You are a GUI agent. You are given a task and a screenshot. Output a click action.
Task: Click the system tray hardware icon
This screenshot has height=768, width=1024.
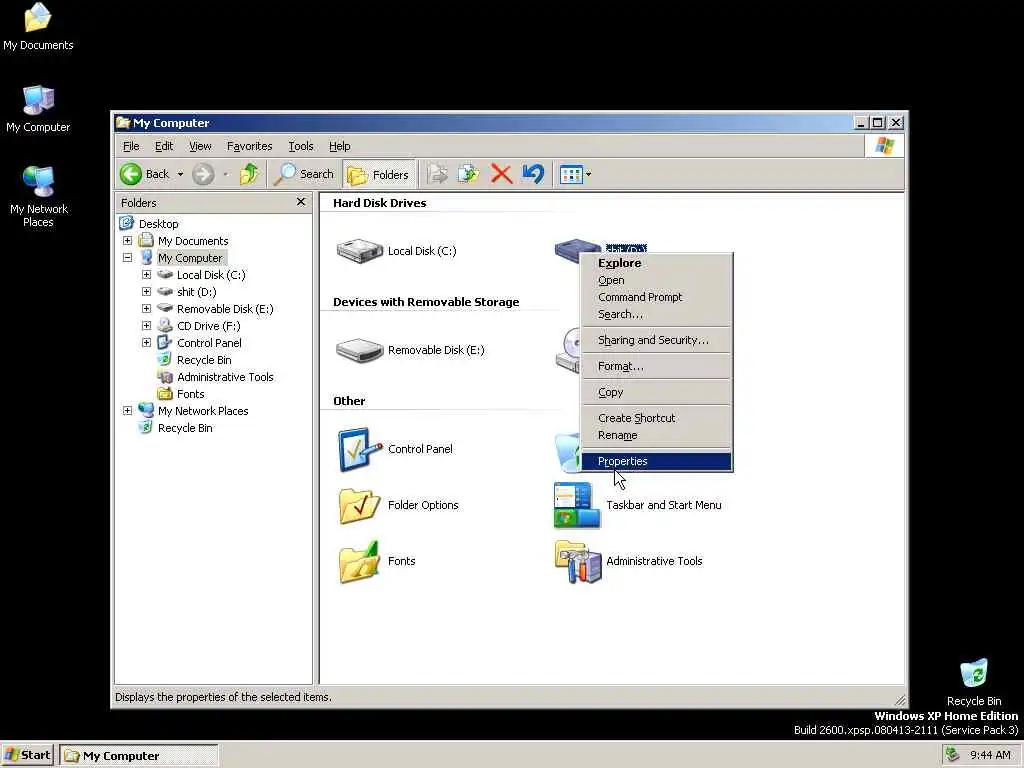(953, 755)
